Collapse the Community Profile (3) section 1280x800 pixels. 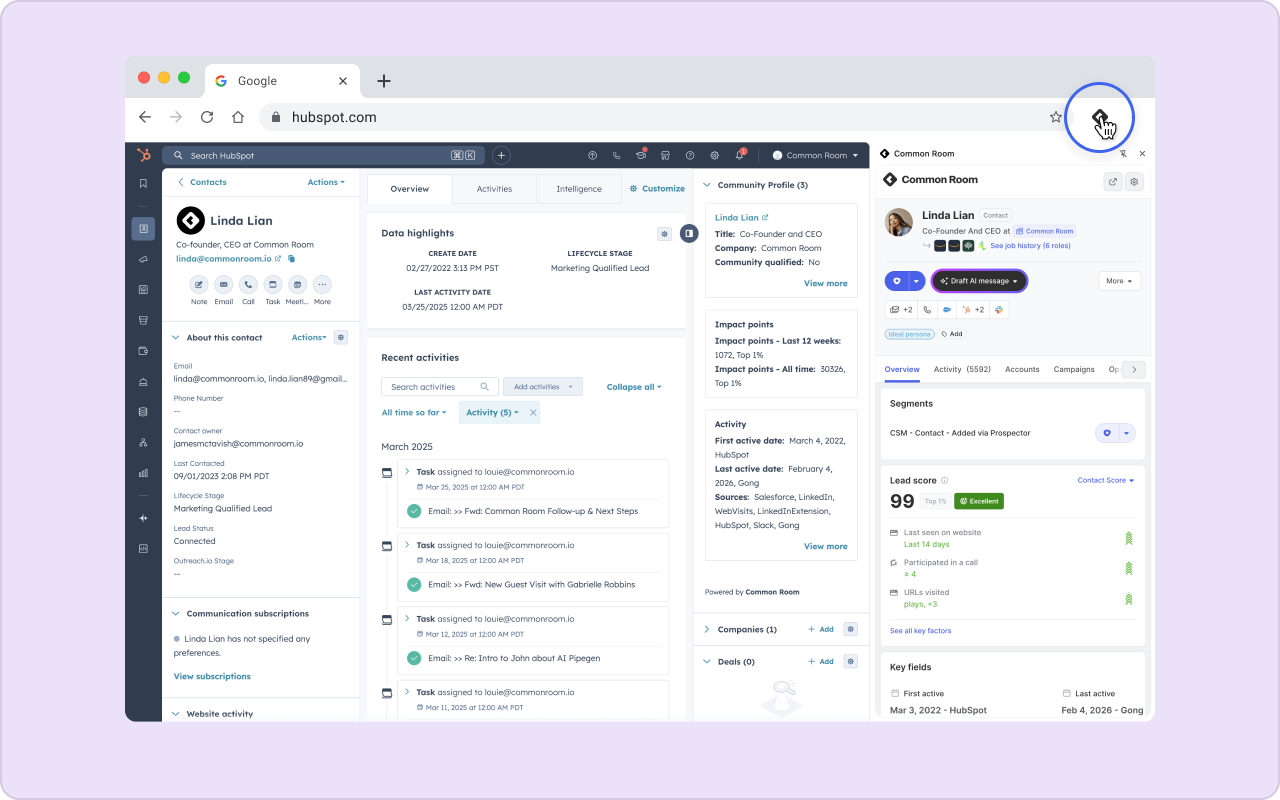point(706,185)
